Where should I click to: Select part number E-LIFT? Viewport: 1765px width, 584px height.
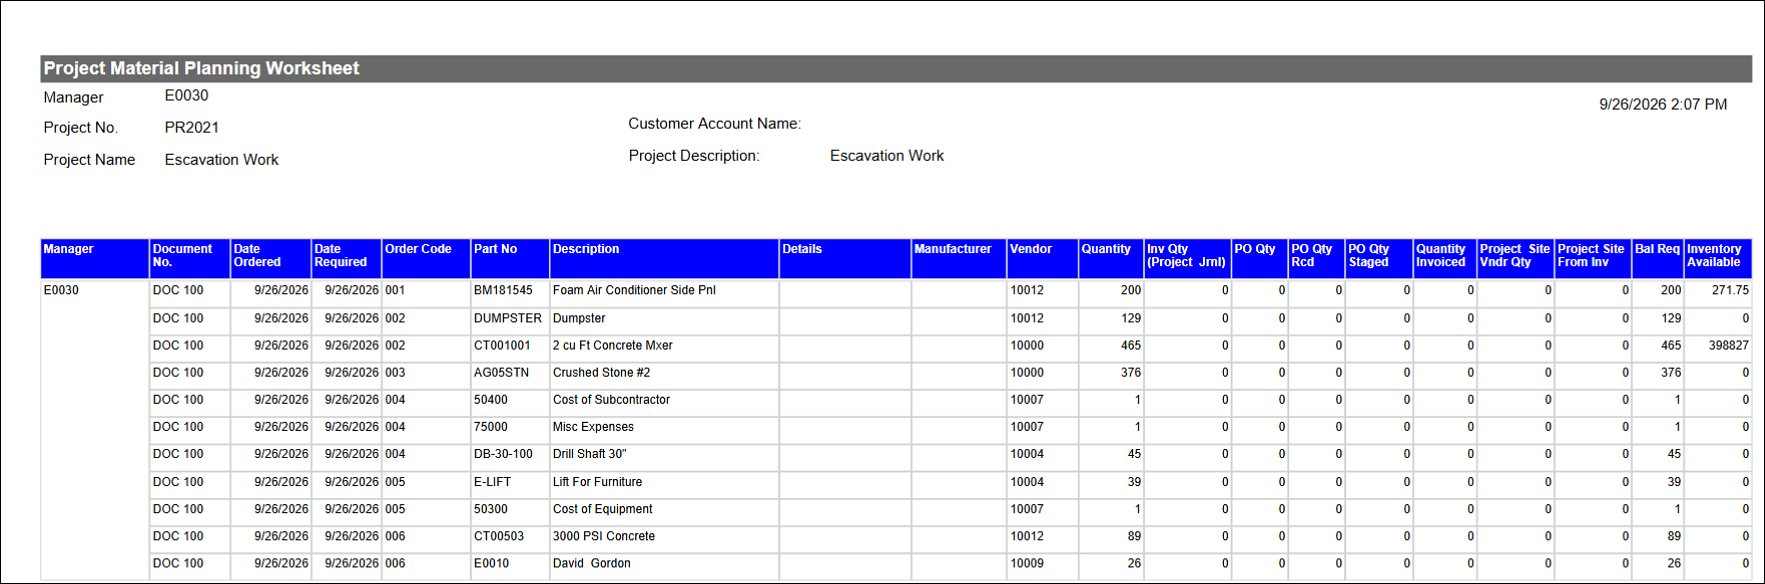492,482
